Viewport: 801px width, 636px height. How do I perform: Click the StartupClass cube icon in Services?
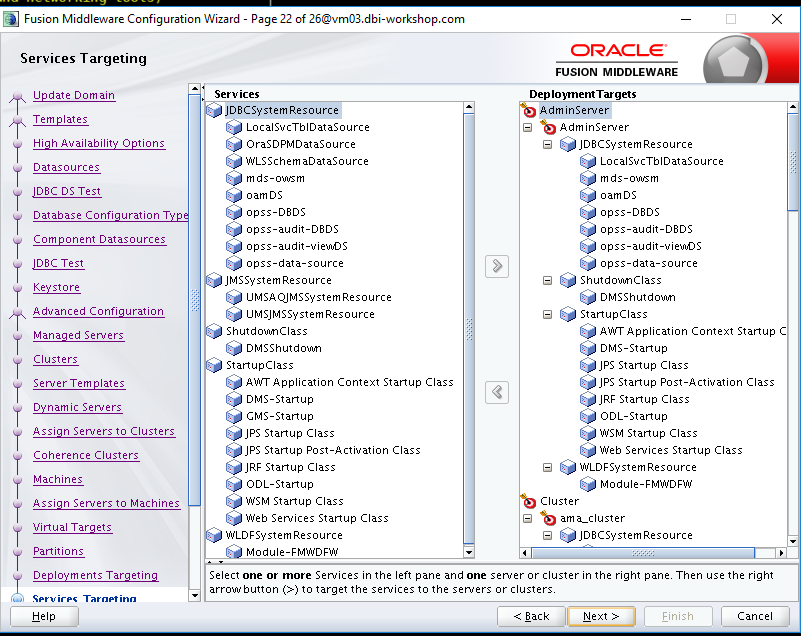click(214, 365)
